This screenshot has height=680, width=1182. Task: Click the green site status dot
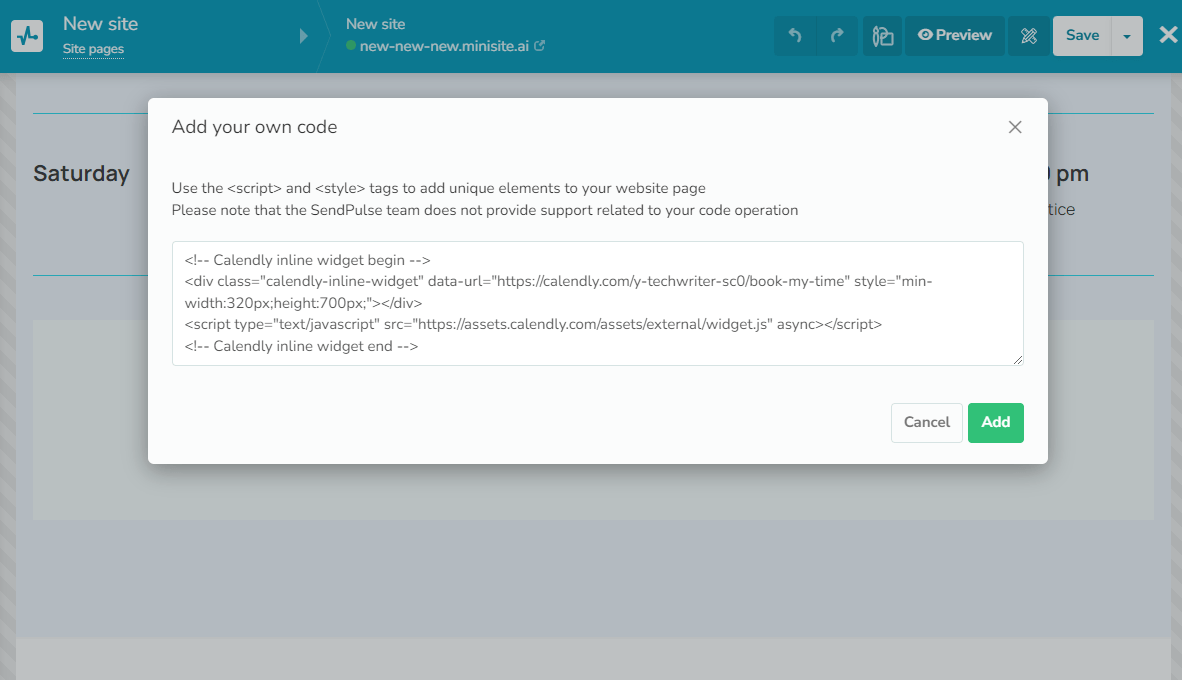[351, 46]
